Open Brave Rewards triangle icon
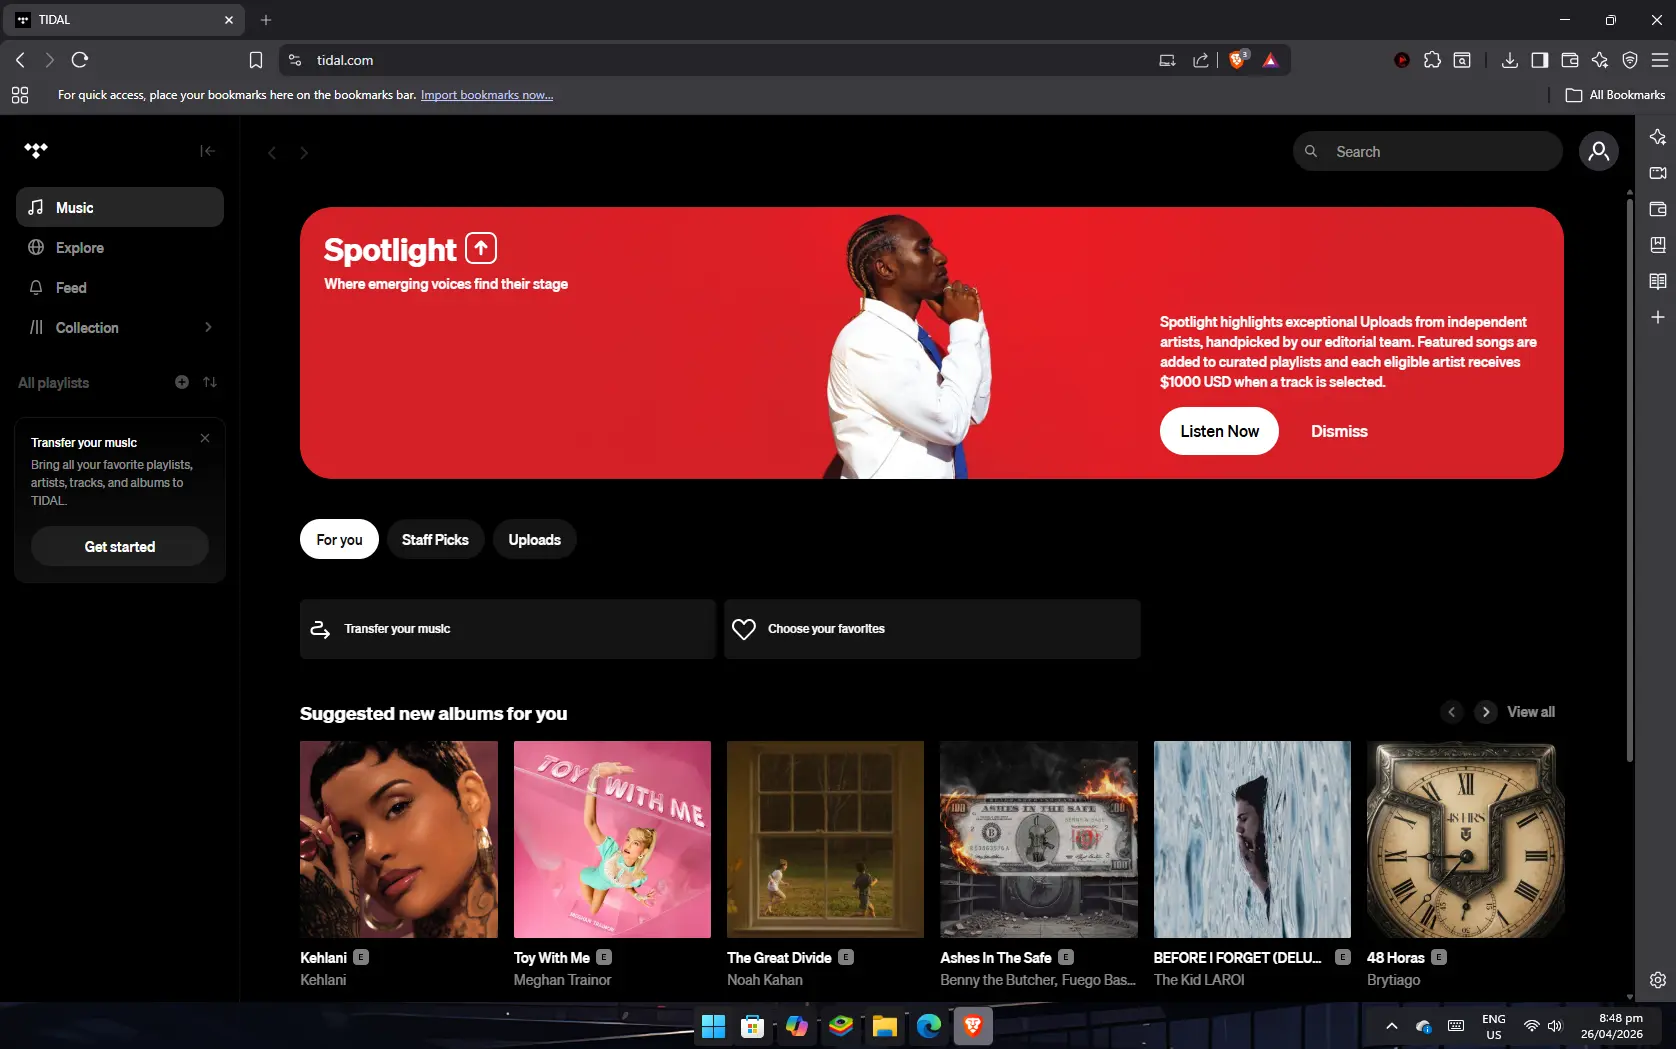The width and height of the screenshot is (1676, 1049). (x=1270, y=60)
